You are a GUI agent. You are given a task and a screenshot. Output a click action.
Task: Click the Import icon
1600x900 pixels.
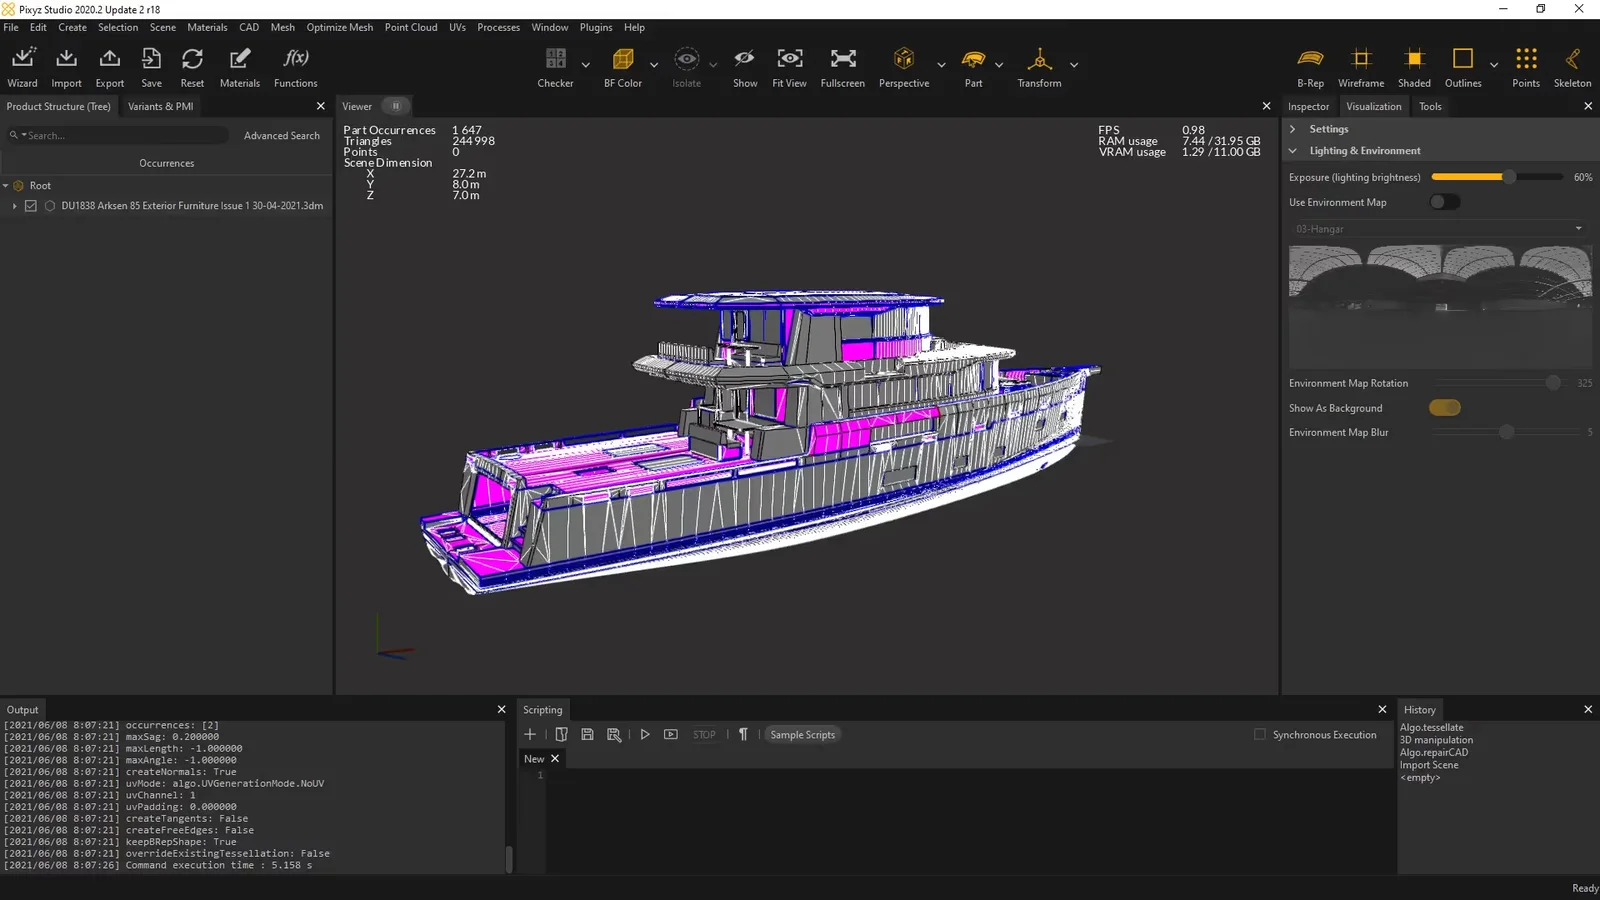[66, 59]
